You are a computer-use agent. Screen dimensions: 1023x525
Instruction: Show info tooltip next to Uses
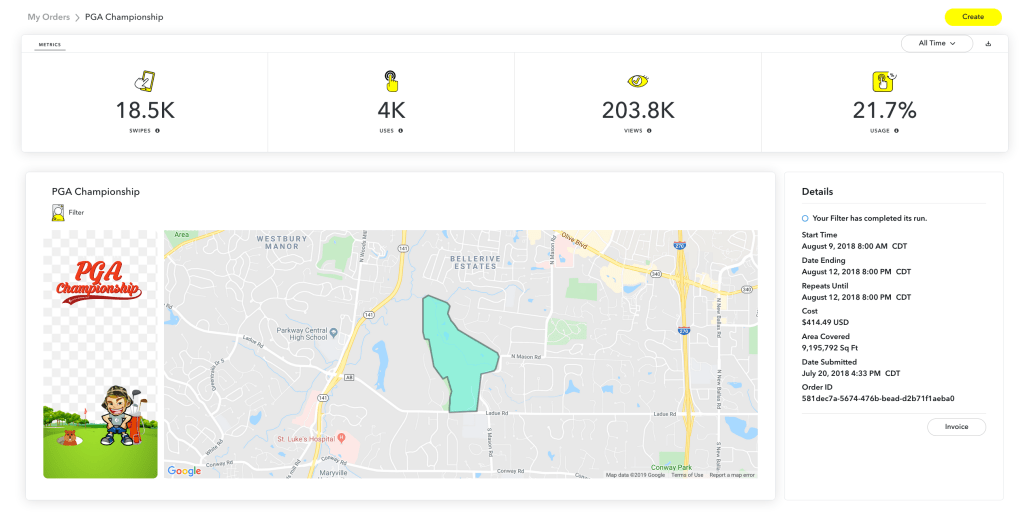tap(401, 131)
